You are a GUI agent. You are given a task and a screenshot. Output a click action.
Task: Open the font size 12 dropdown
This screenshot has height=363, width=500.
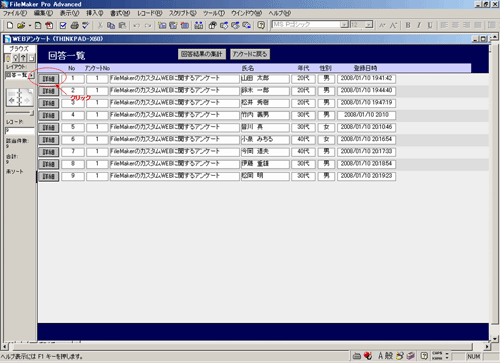[368, 25]
